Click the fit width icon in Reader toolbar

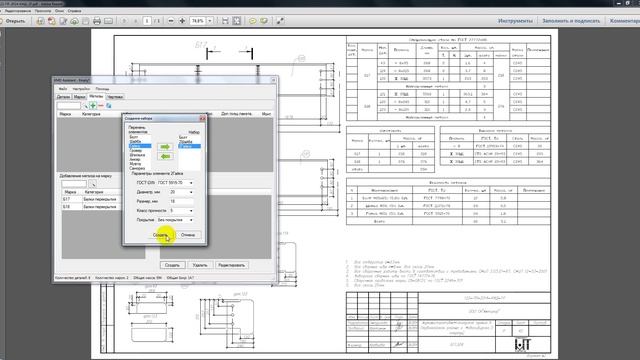225,21
